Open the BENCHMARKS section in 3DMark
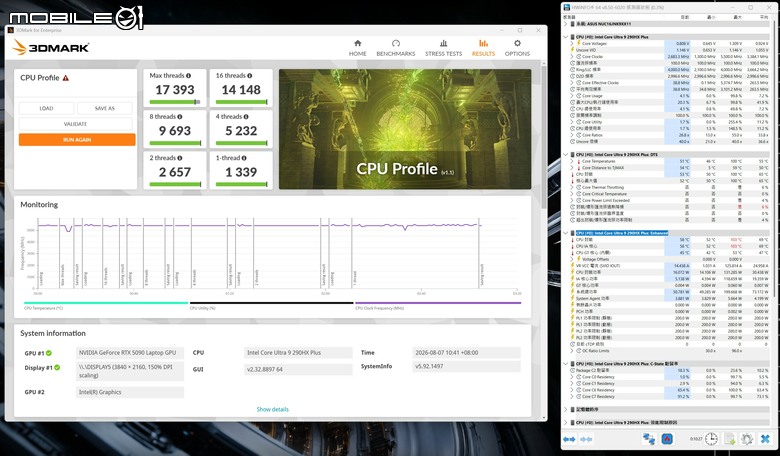The height and width of the screenshot is (456, 780). point(395,48)
